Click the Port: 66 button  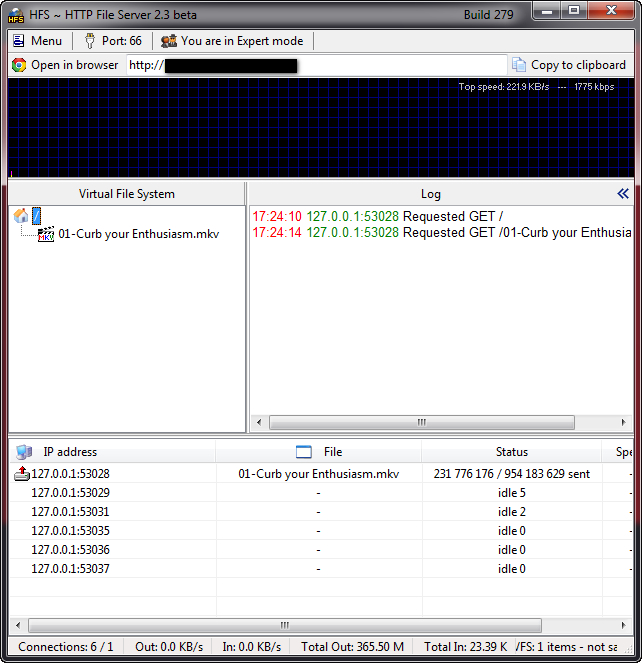point(112,41)
